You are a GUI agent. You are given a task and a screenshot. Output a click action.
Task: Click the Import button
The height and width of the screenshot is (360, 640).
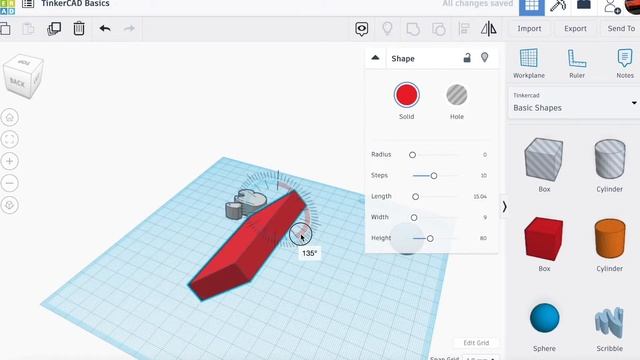(529, 29)
